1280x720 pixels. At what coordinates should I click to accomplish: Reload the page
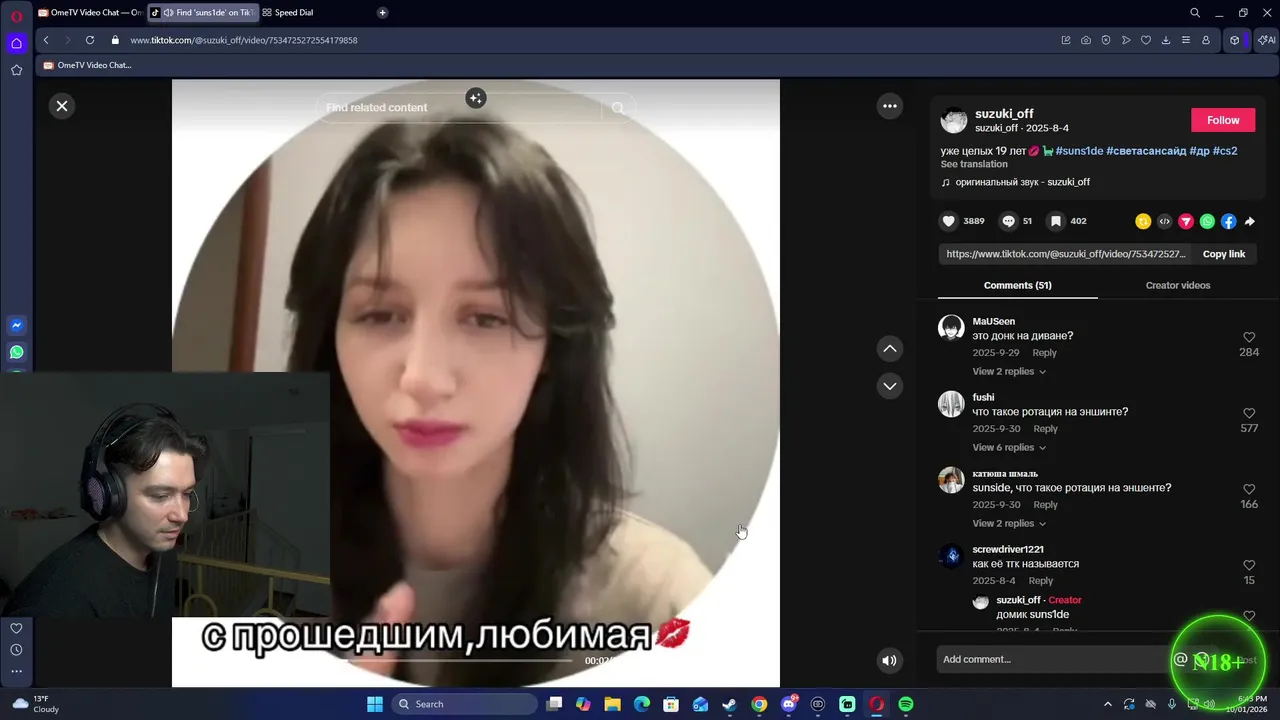pyautogui.click(x=90, y=40)
